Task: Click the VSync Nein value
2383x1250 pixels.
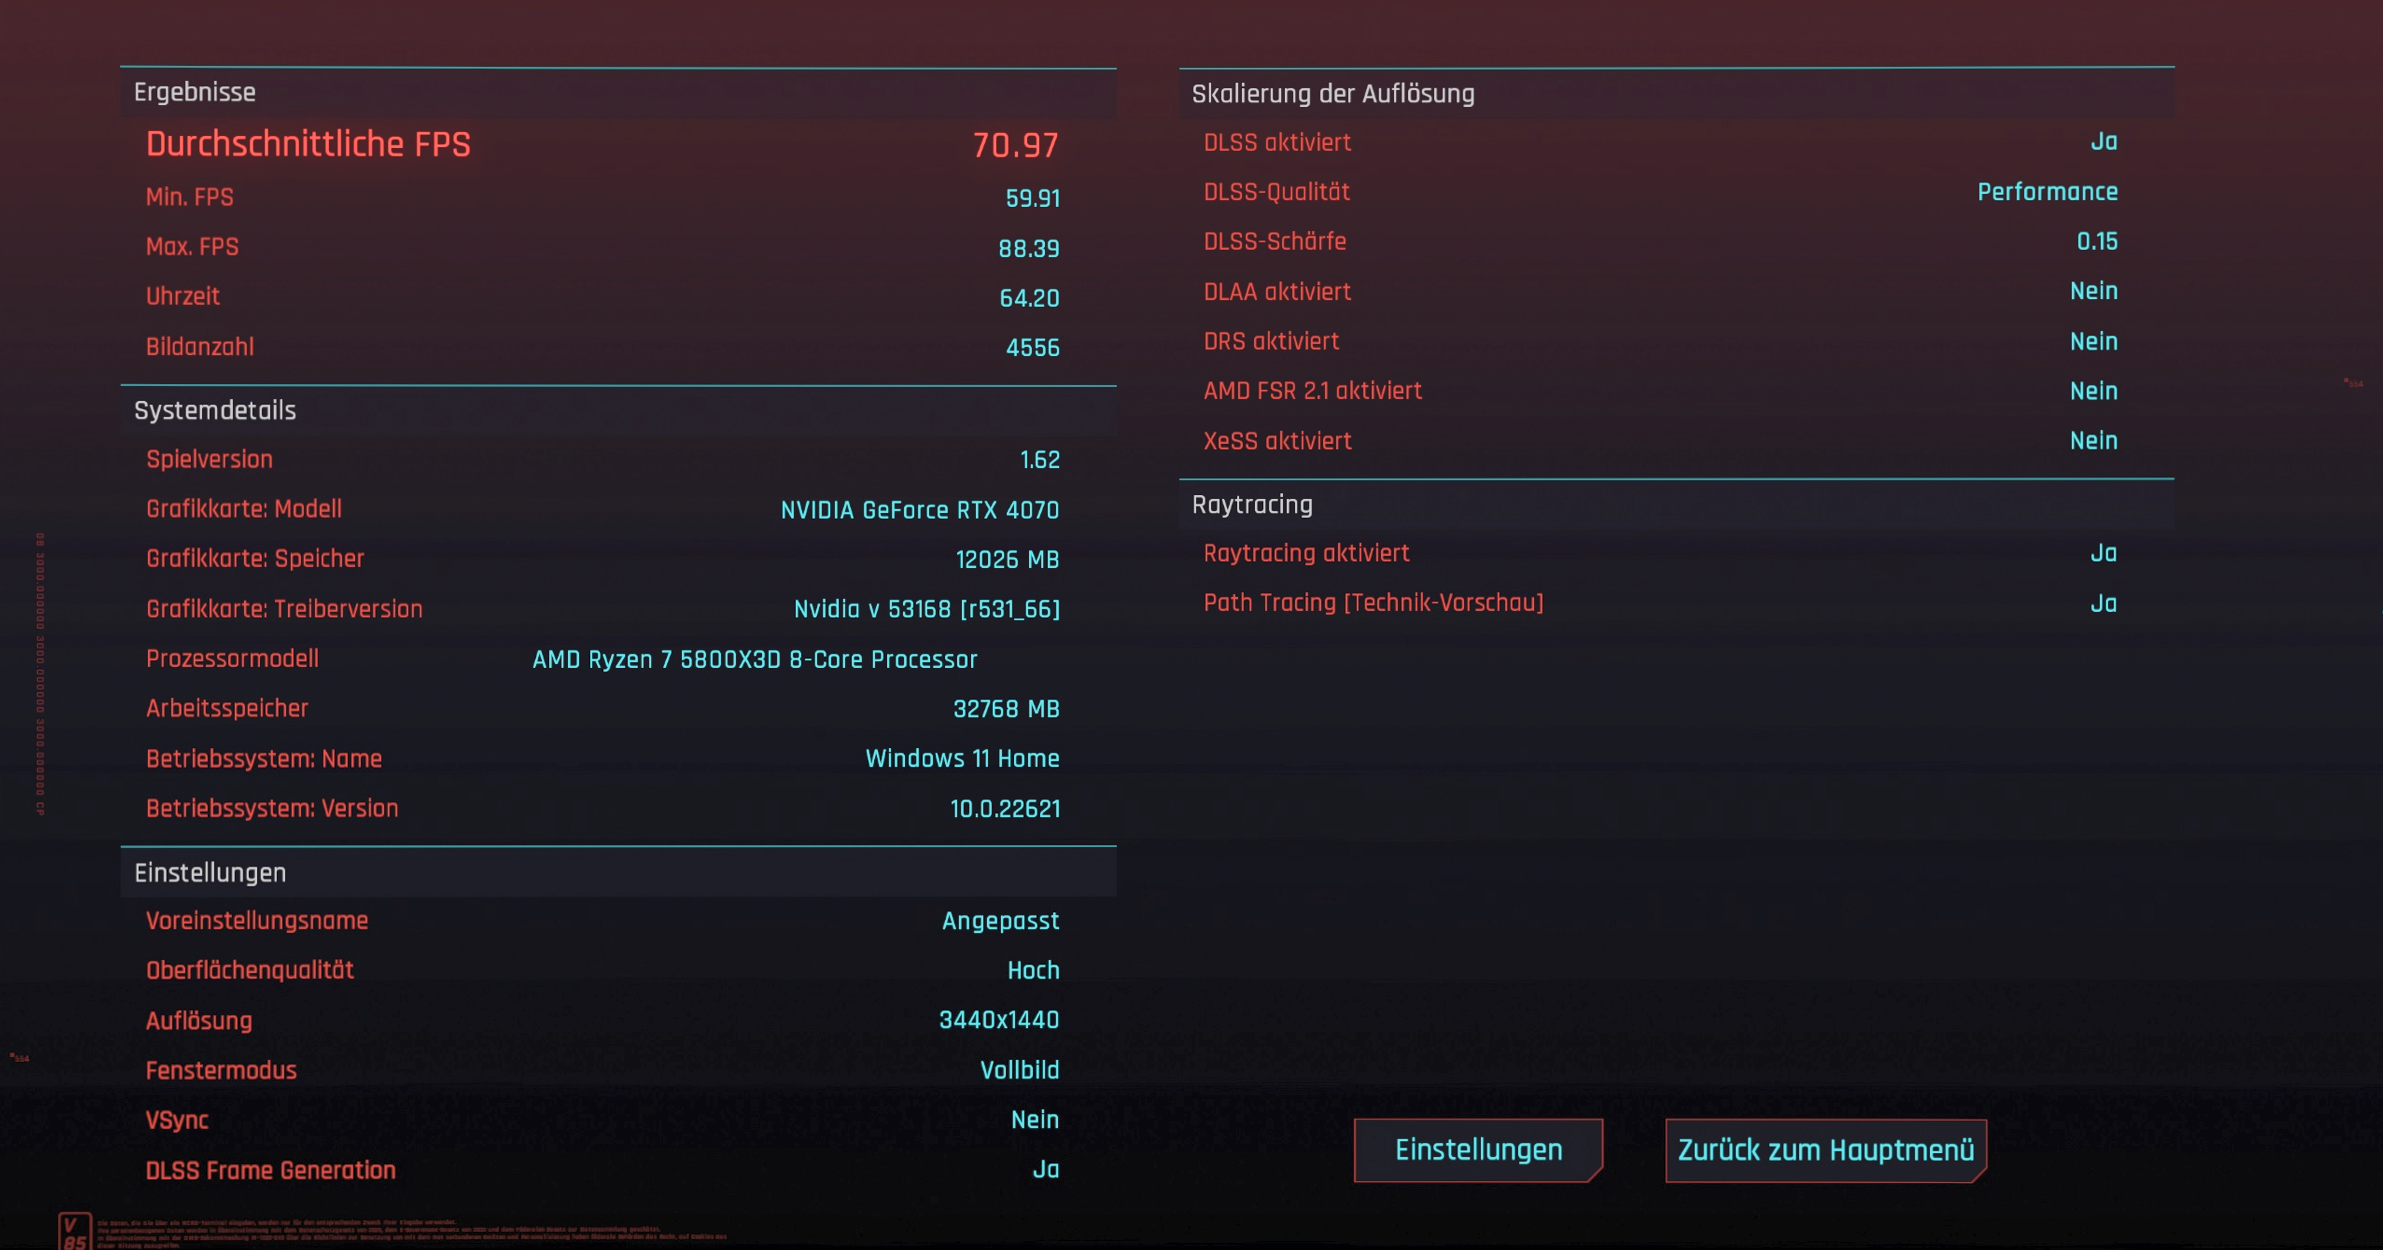Action: tap(1034, 1120)
